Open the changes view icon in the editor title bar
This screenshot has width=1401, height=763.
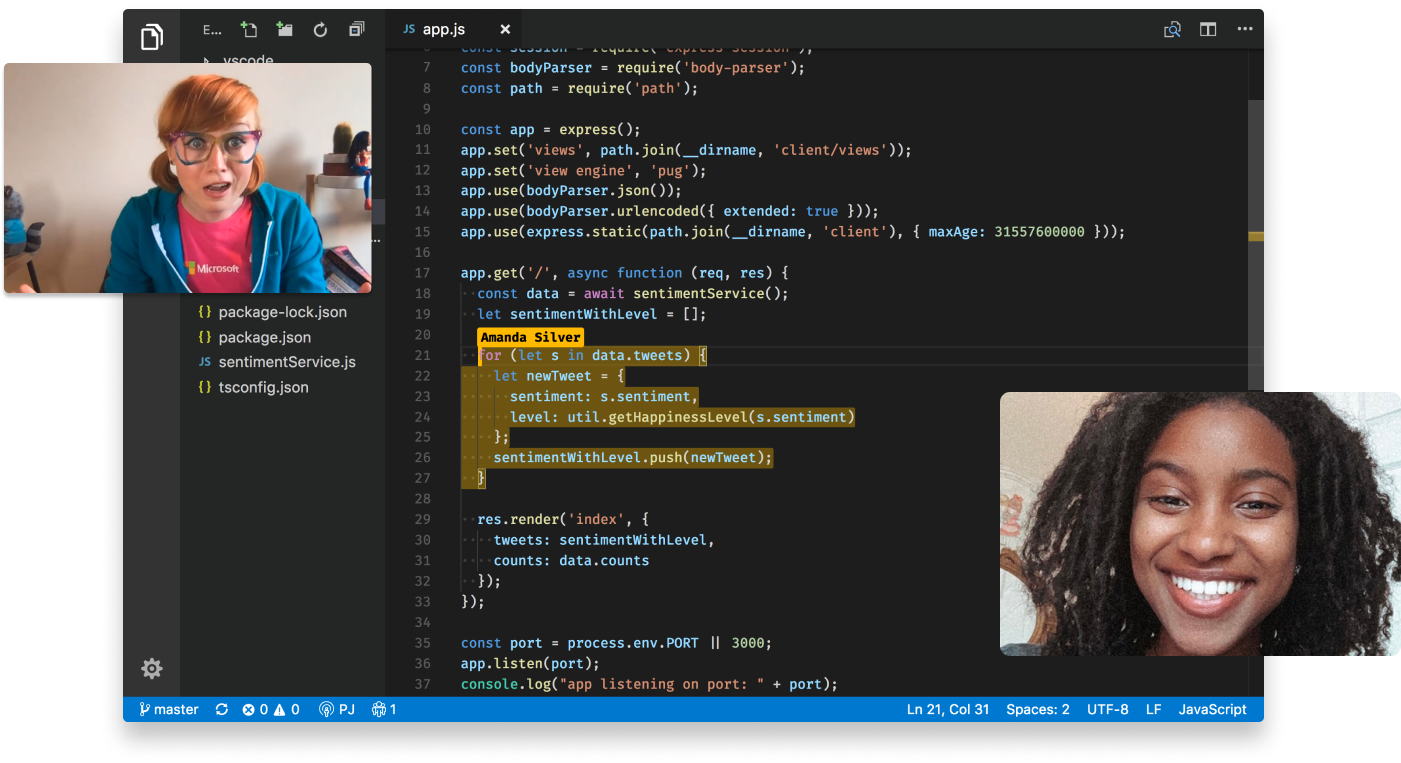point(1172,30)
